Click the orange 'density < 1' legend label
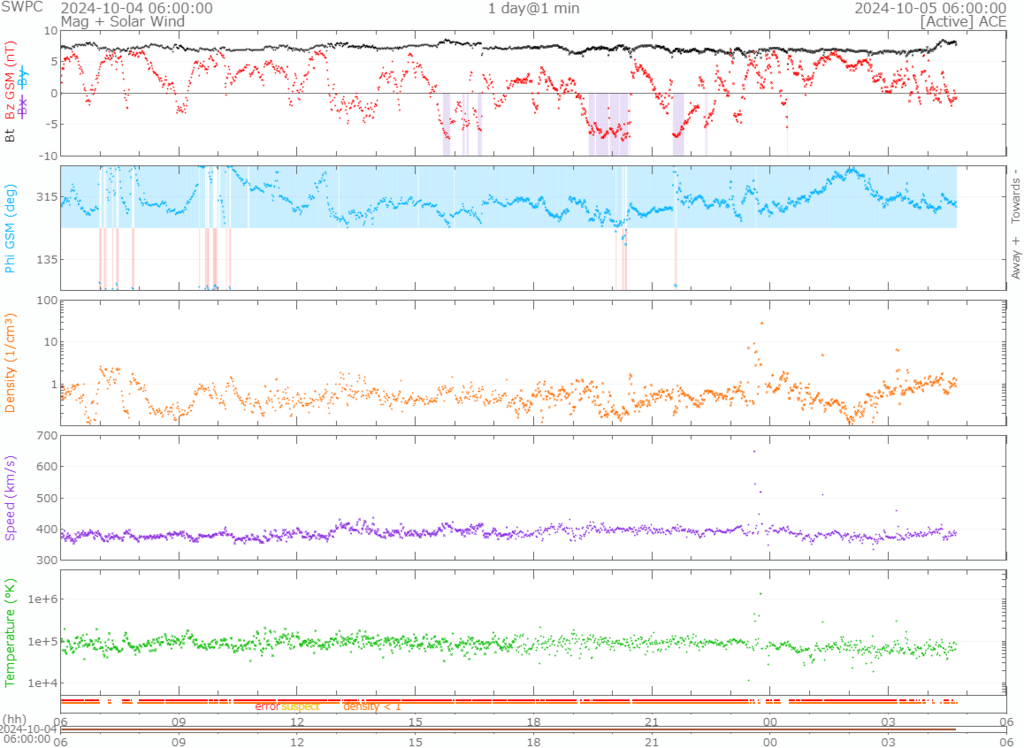This screenshot has width=1024, height=748. tap(372, 707)
